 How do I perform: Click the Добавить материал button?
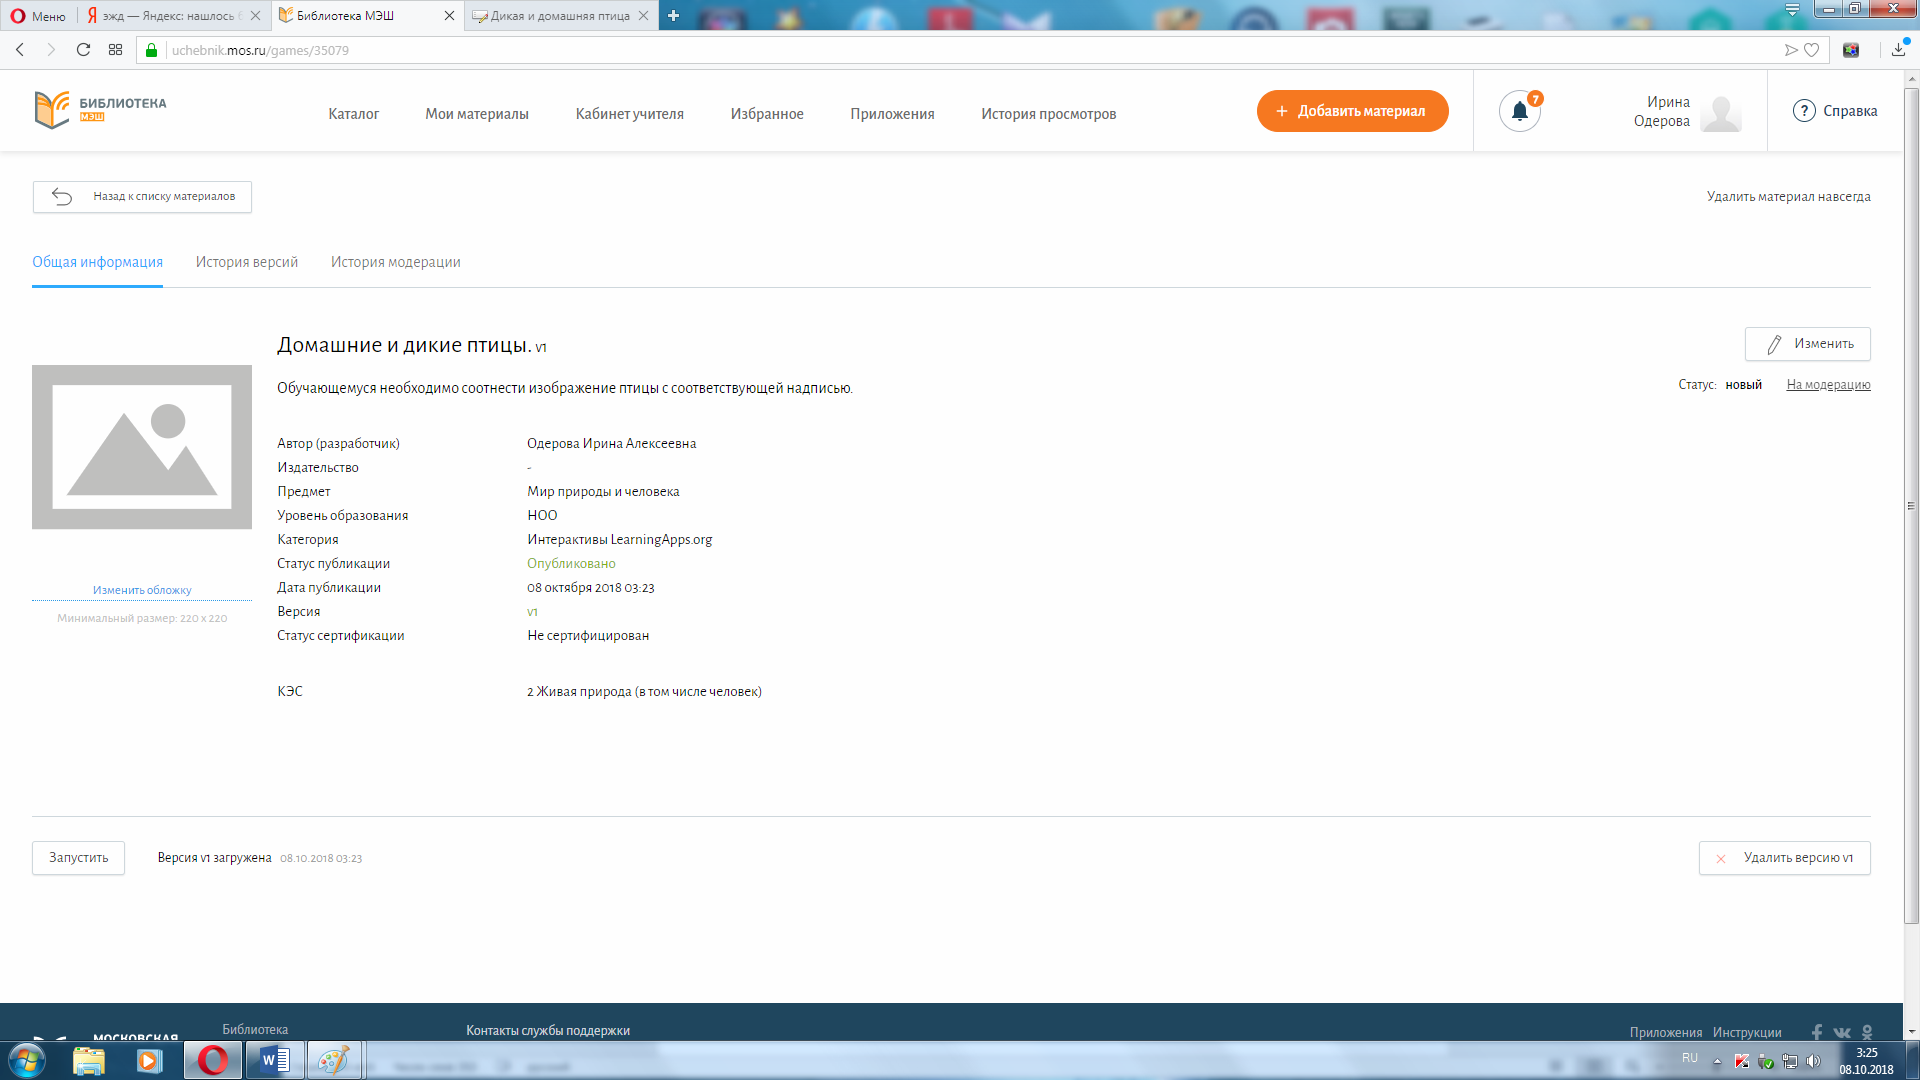click(1352, 111)
